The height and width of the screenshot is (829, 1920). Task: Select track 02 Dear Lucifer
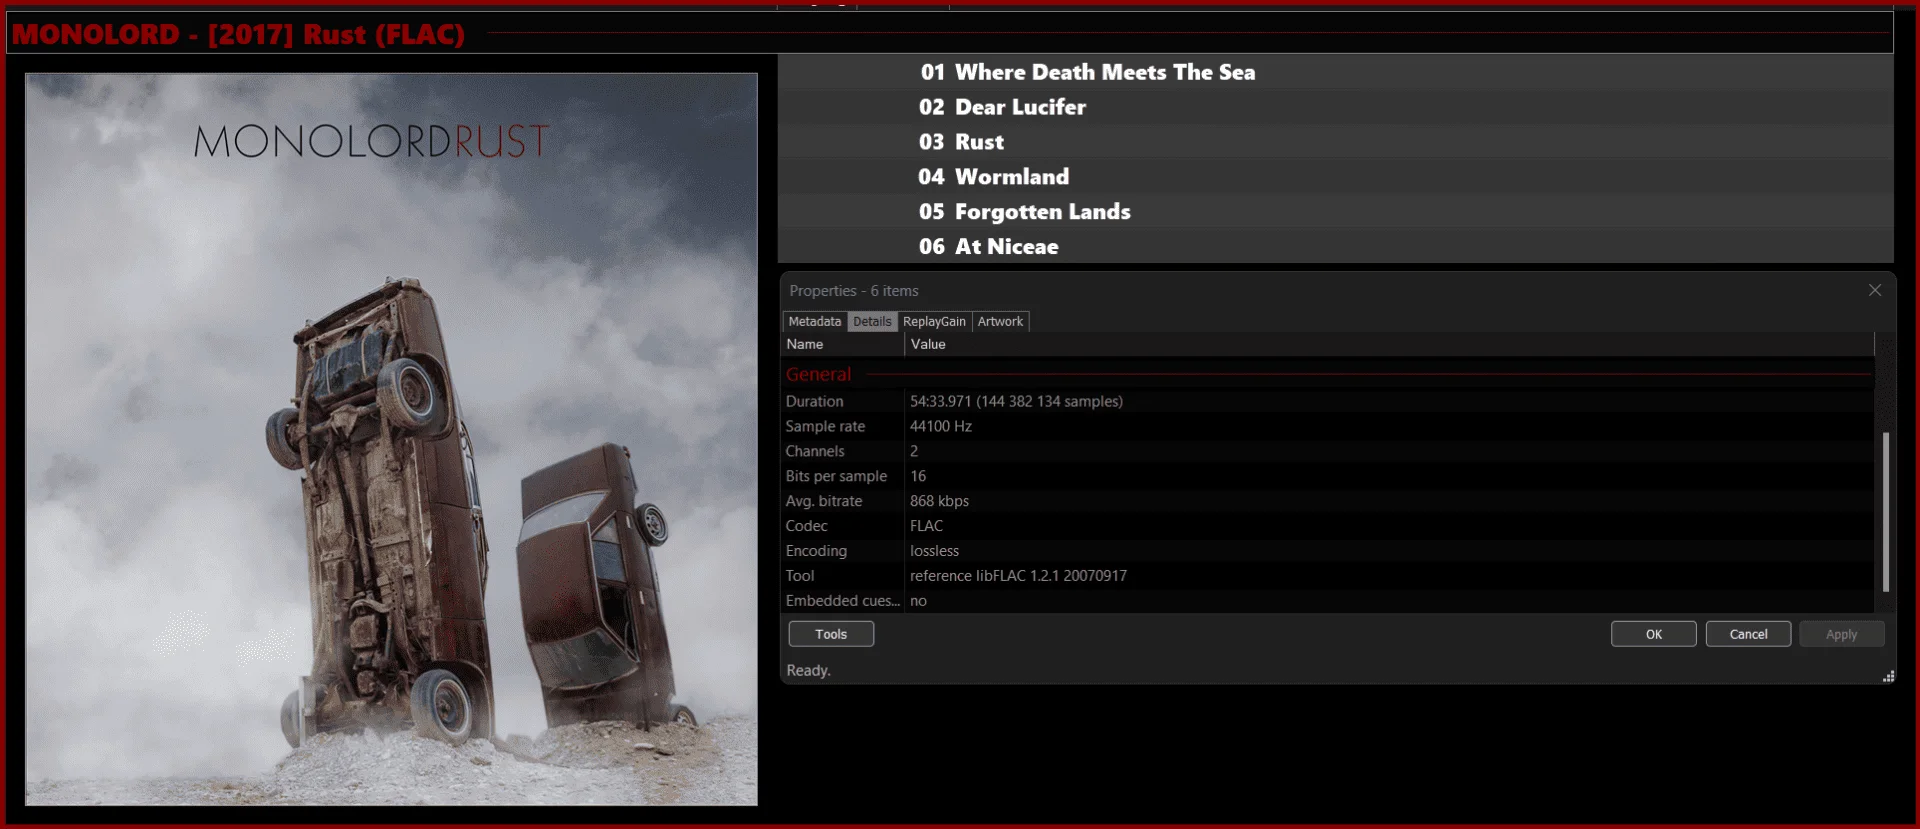click(x=1335, y=107)
